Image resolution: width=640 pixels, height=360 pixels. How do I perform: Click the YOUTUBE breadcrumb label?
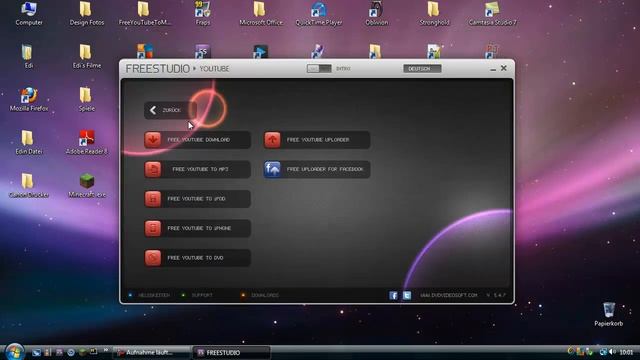pyautogui.click(x=214, y=69)
